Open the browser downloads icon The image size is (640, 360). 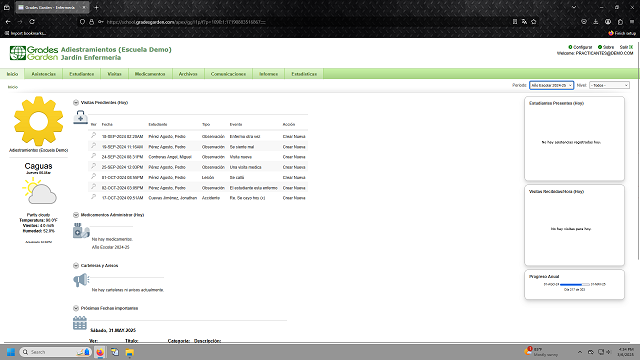point(596,22)
